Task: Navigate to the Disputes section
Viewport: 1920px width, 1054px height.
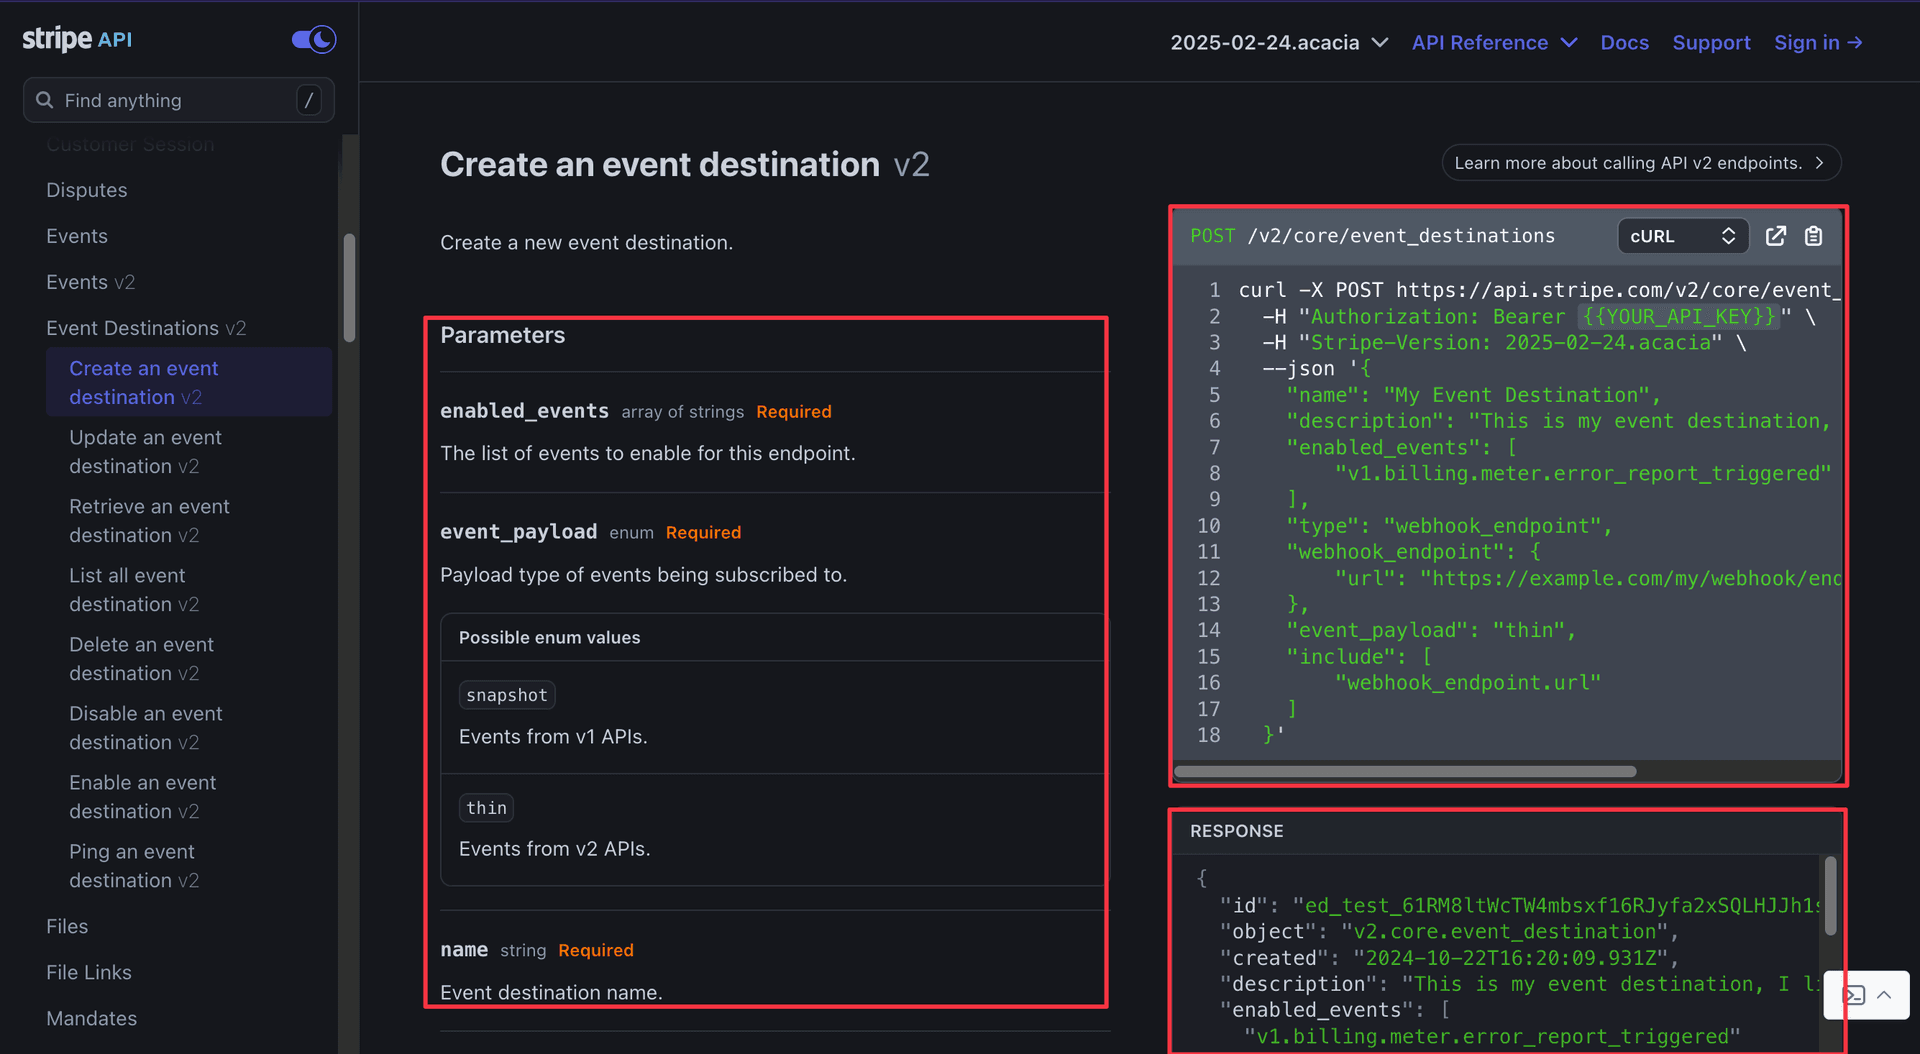Action: (x=86, y=189)
